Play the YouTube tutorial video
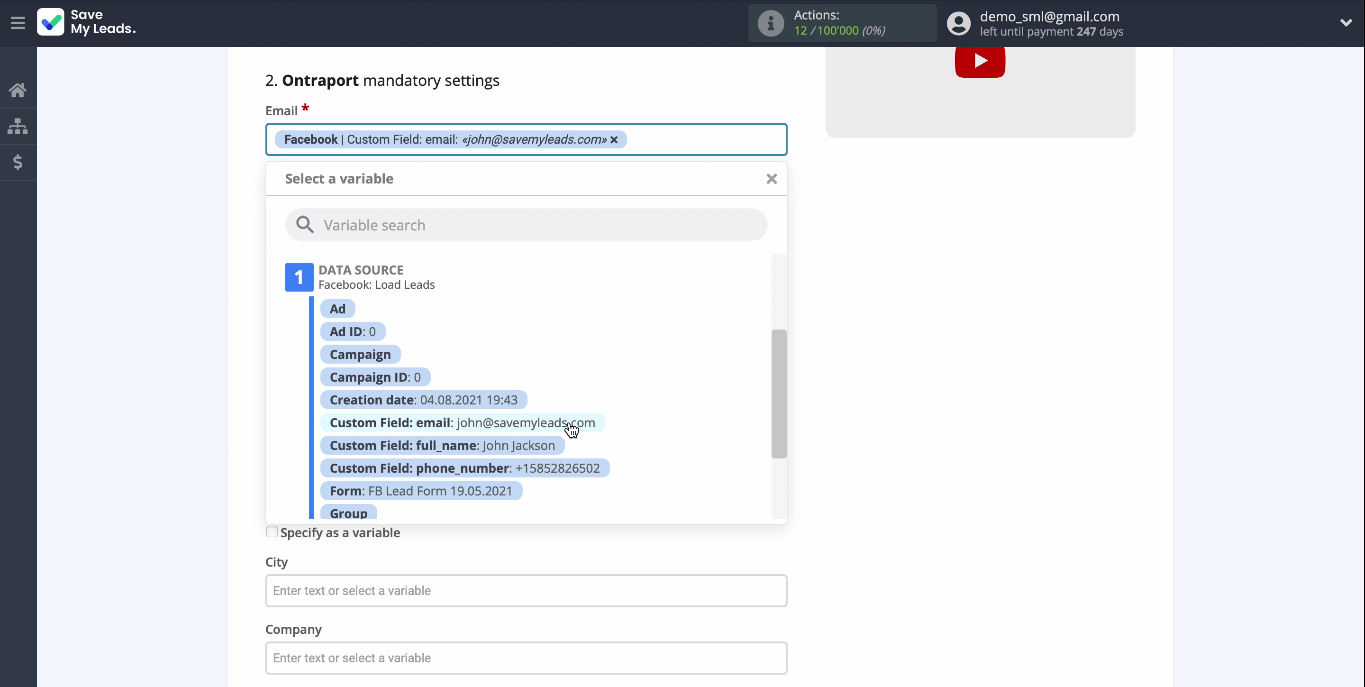1365x687 pixels. [980, 61]
